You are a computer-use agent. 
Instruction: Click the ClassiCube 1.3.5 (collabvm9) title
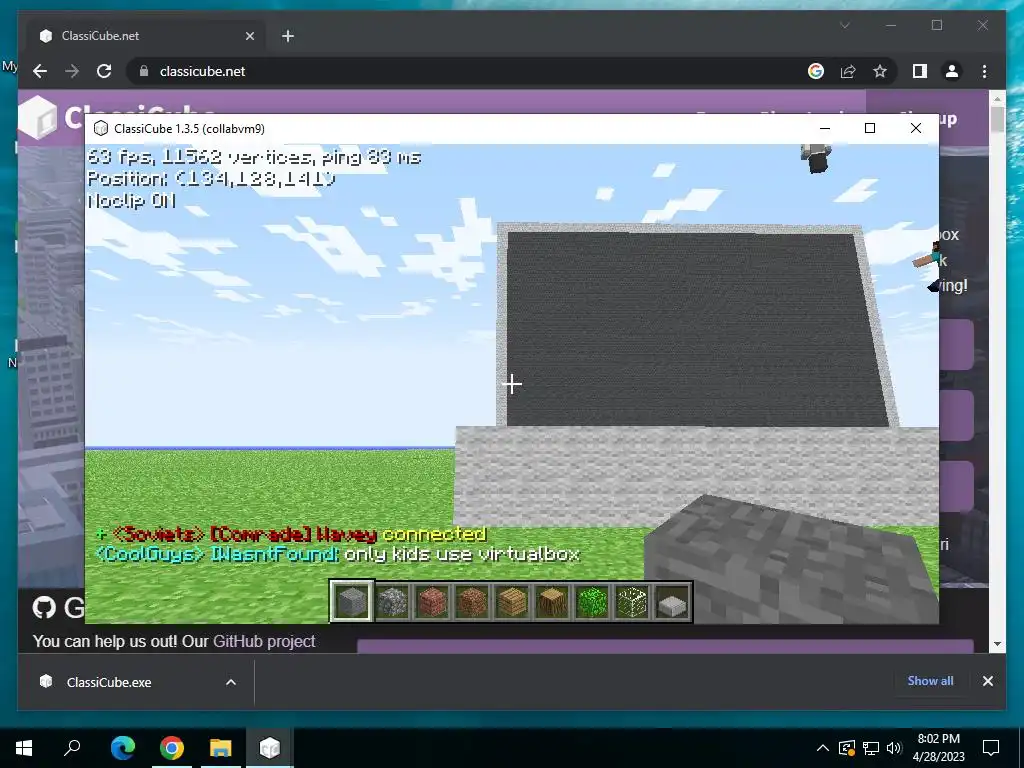point(189,129)
